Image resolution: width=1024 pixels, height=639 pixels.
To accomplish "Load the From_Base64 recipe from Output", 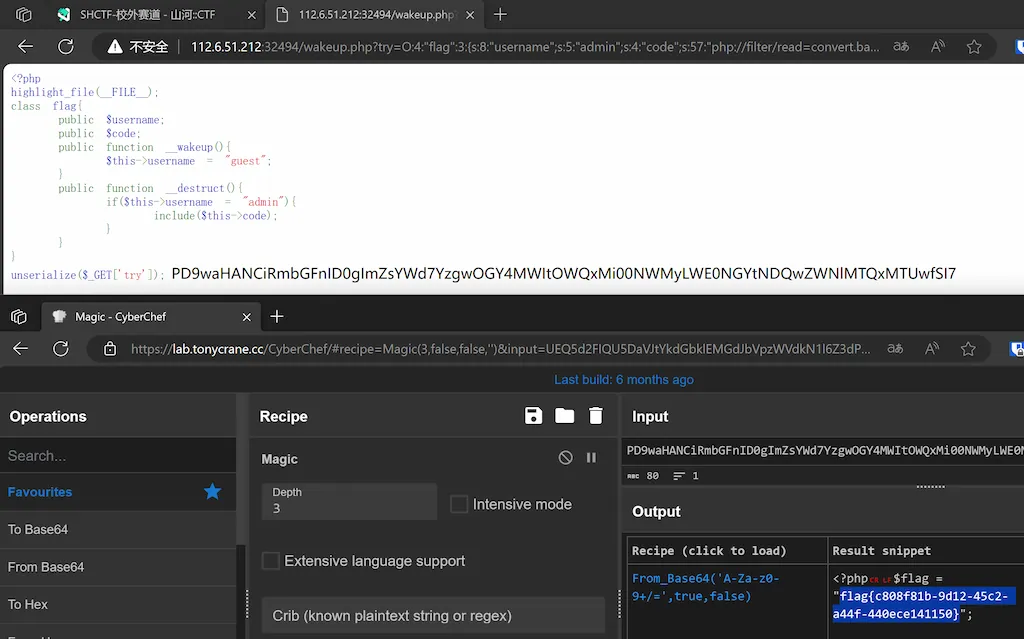I will pyautogui.click(x=705, y=586).
